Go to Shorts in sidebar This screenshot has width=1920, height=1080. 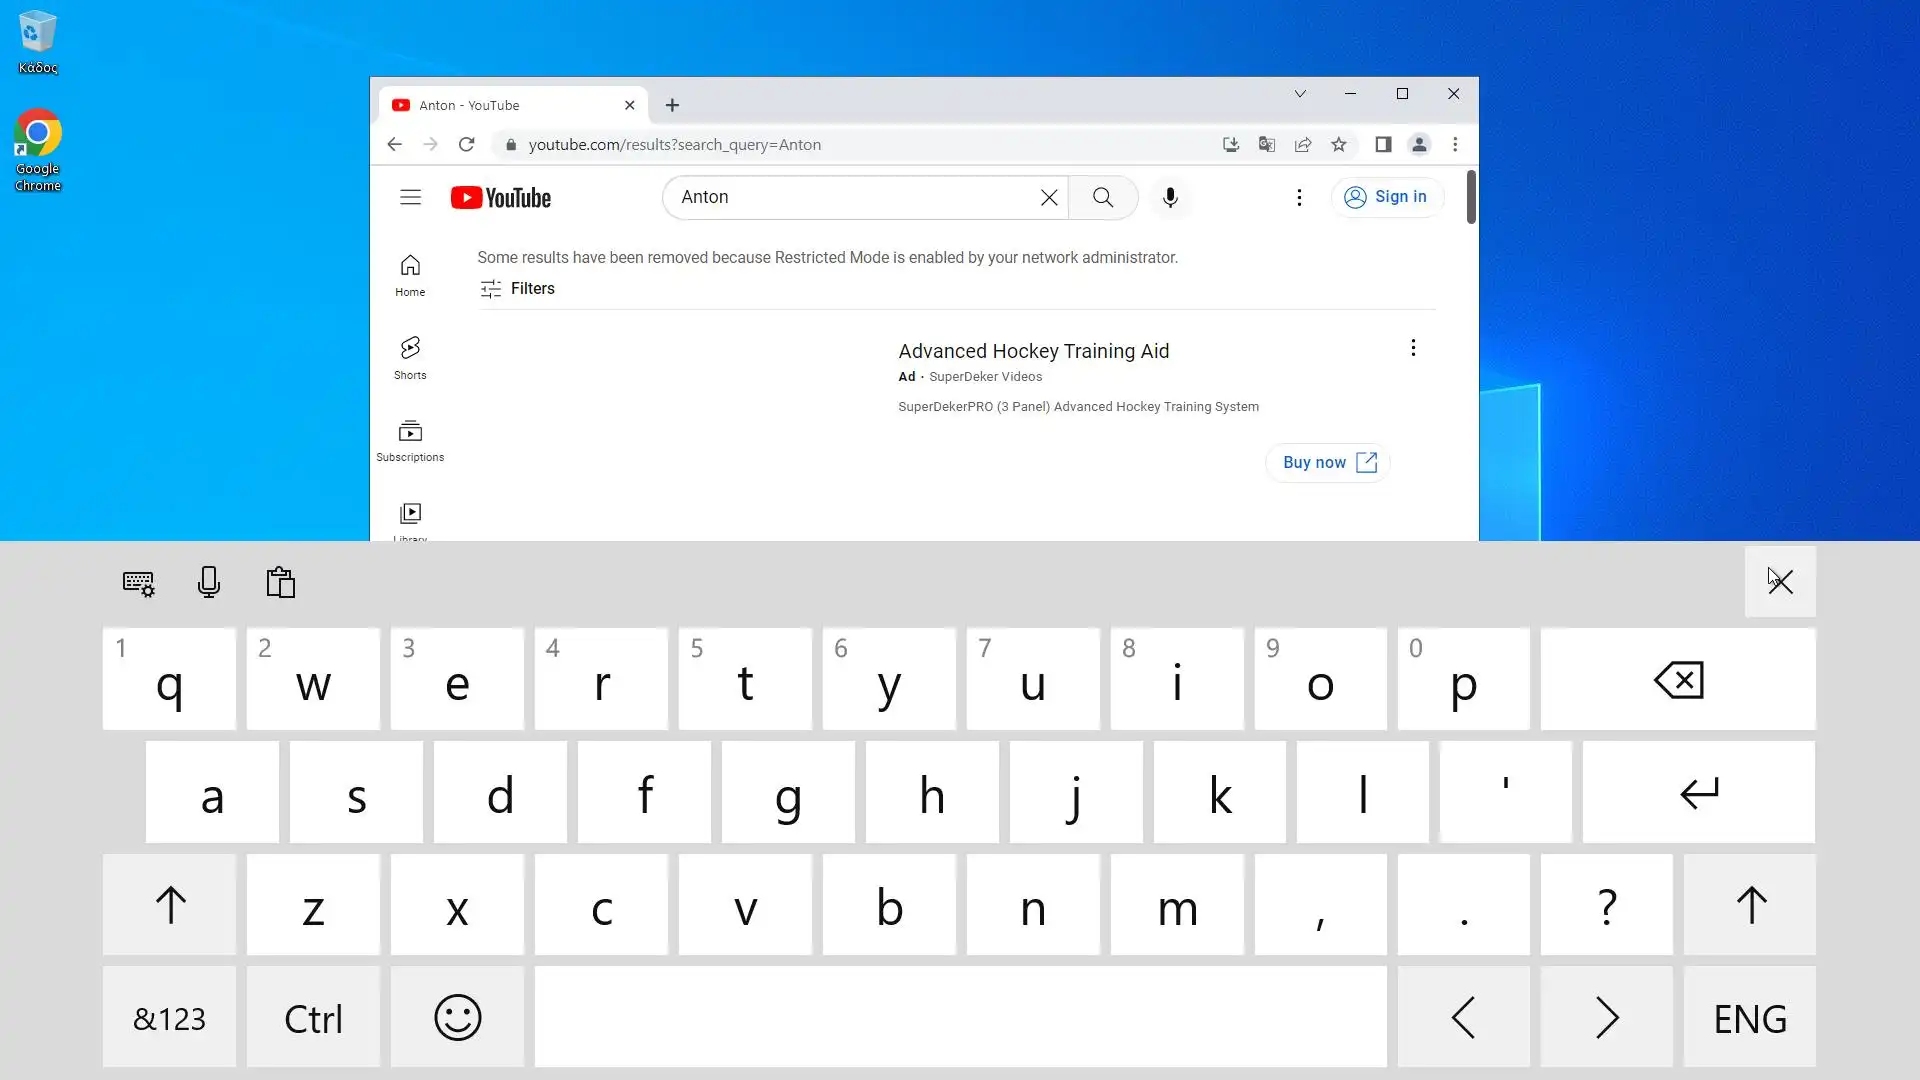(410, 357)
